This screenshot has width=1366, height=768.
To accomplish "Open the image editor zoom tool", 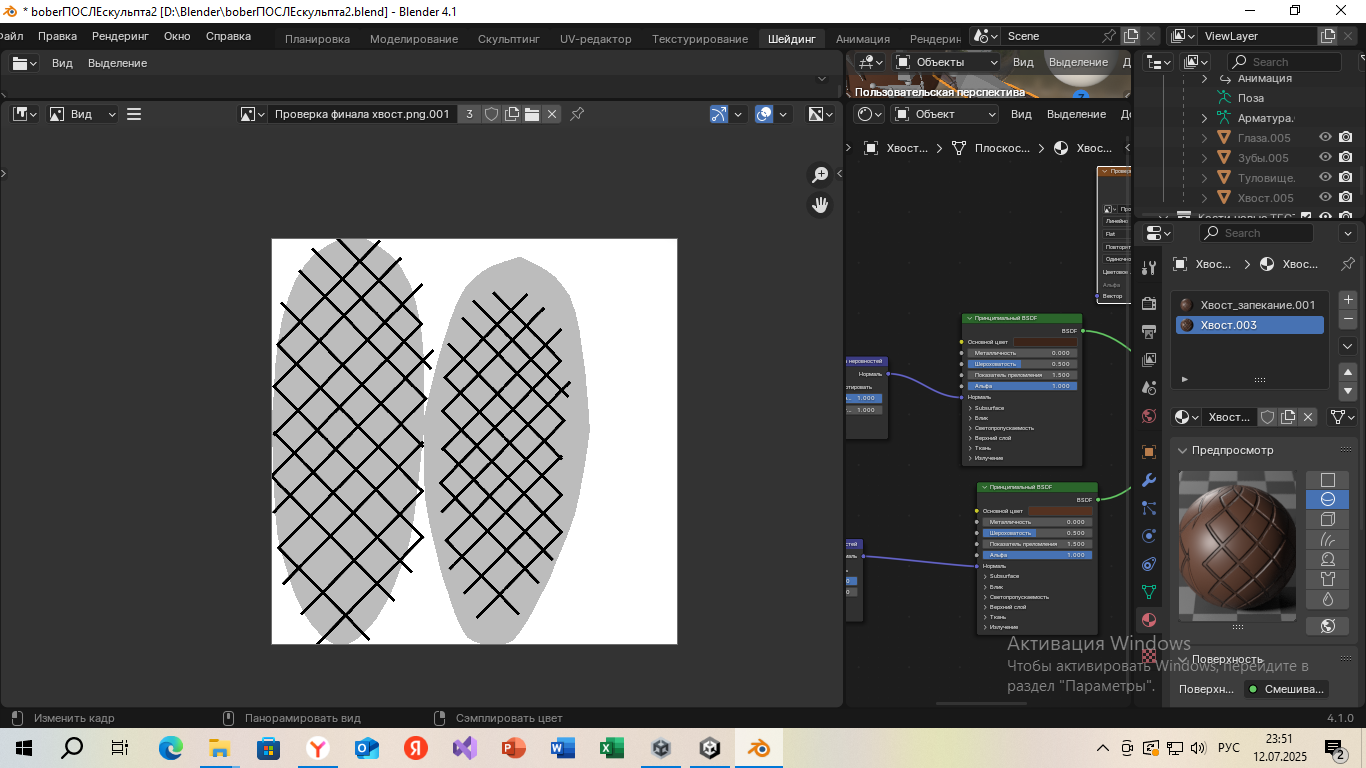I will tap(820, 175).
